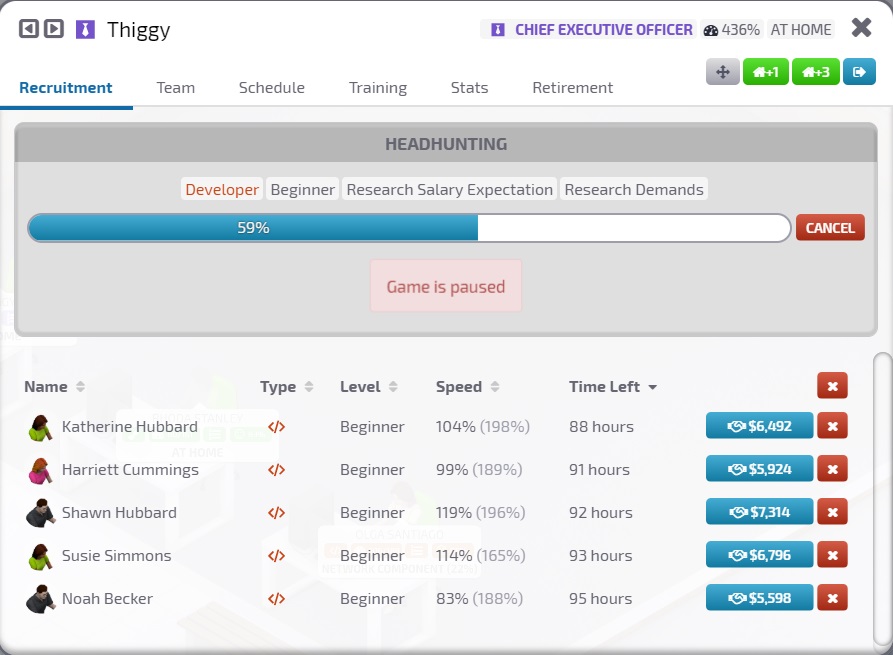Click the Research Salary Expectation tag
Image resolution: width=893 pixels, height=655 pixels.
coord(449,189)
